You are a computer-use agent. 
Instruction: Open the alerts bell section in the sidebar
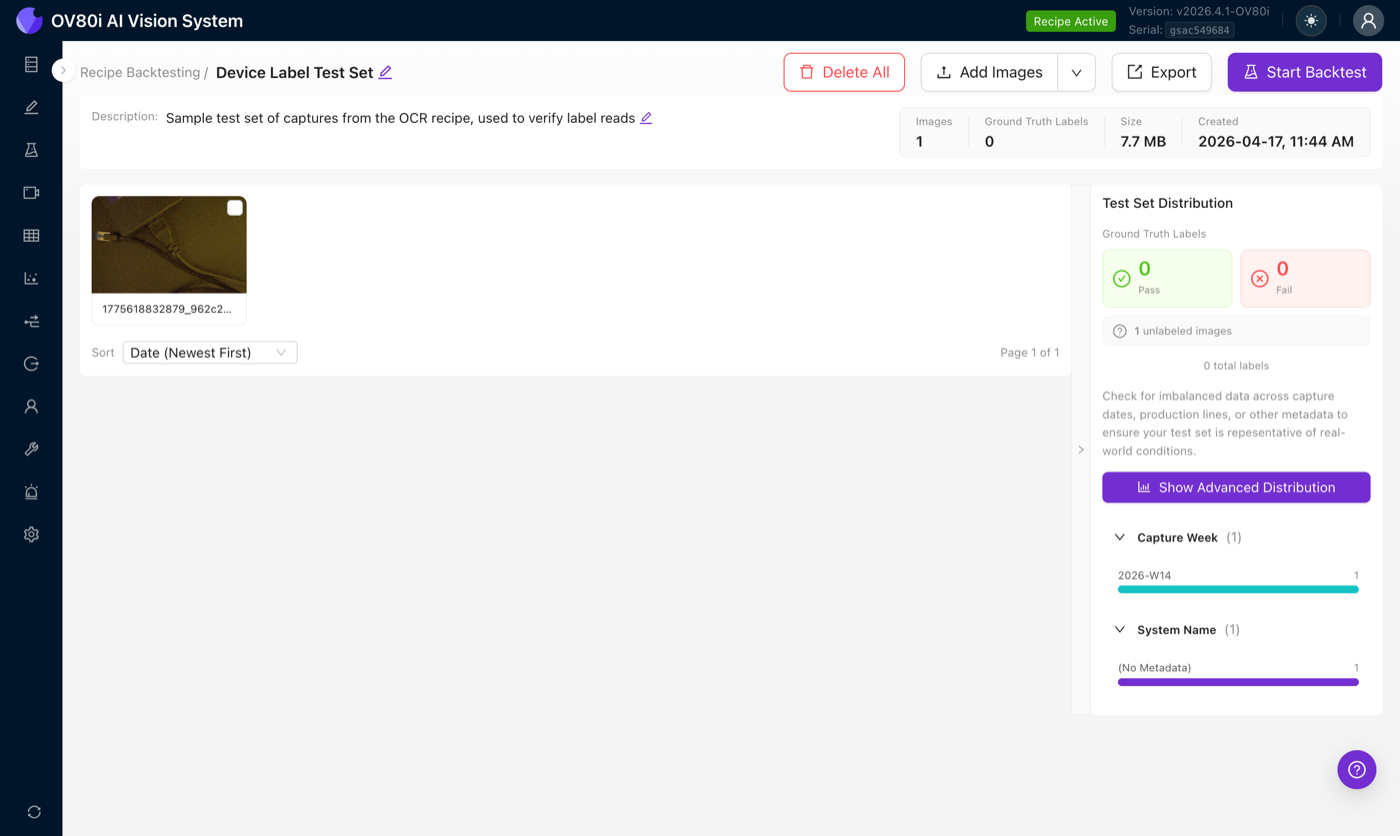pos(31,491)
